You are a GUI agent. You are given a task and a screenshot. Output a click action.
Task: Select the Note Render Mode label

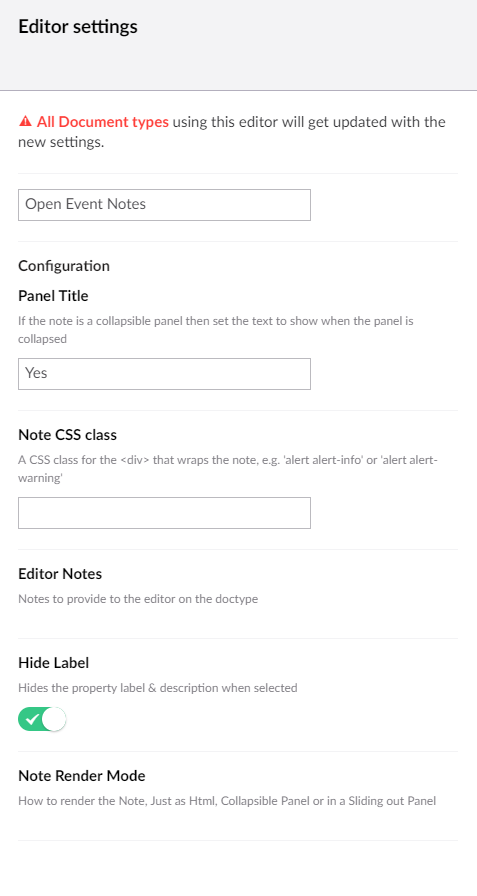click(x=82, y=775)
